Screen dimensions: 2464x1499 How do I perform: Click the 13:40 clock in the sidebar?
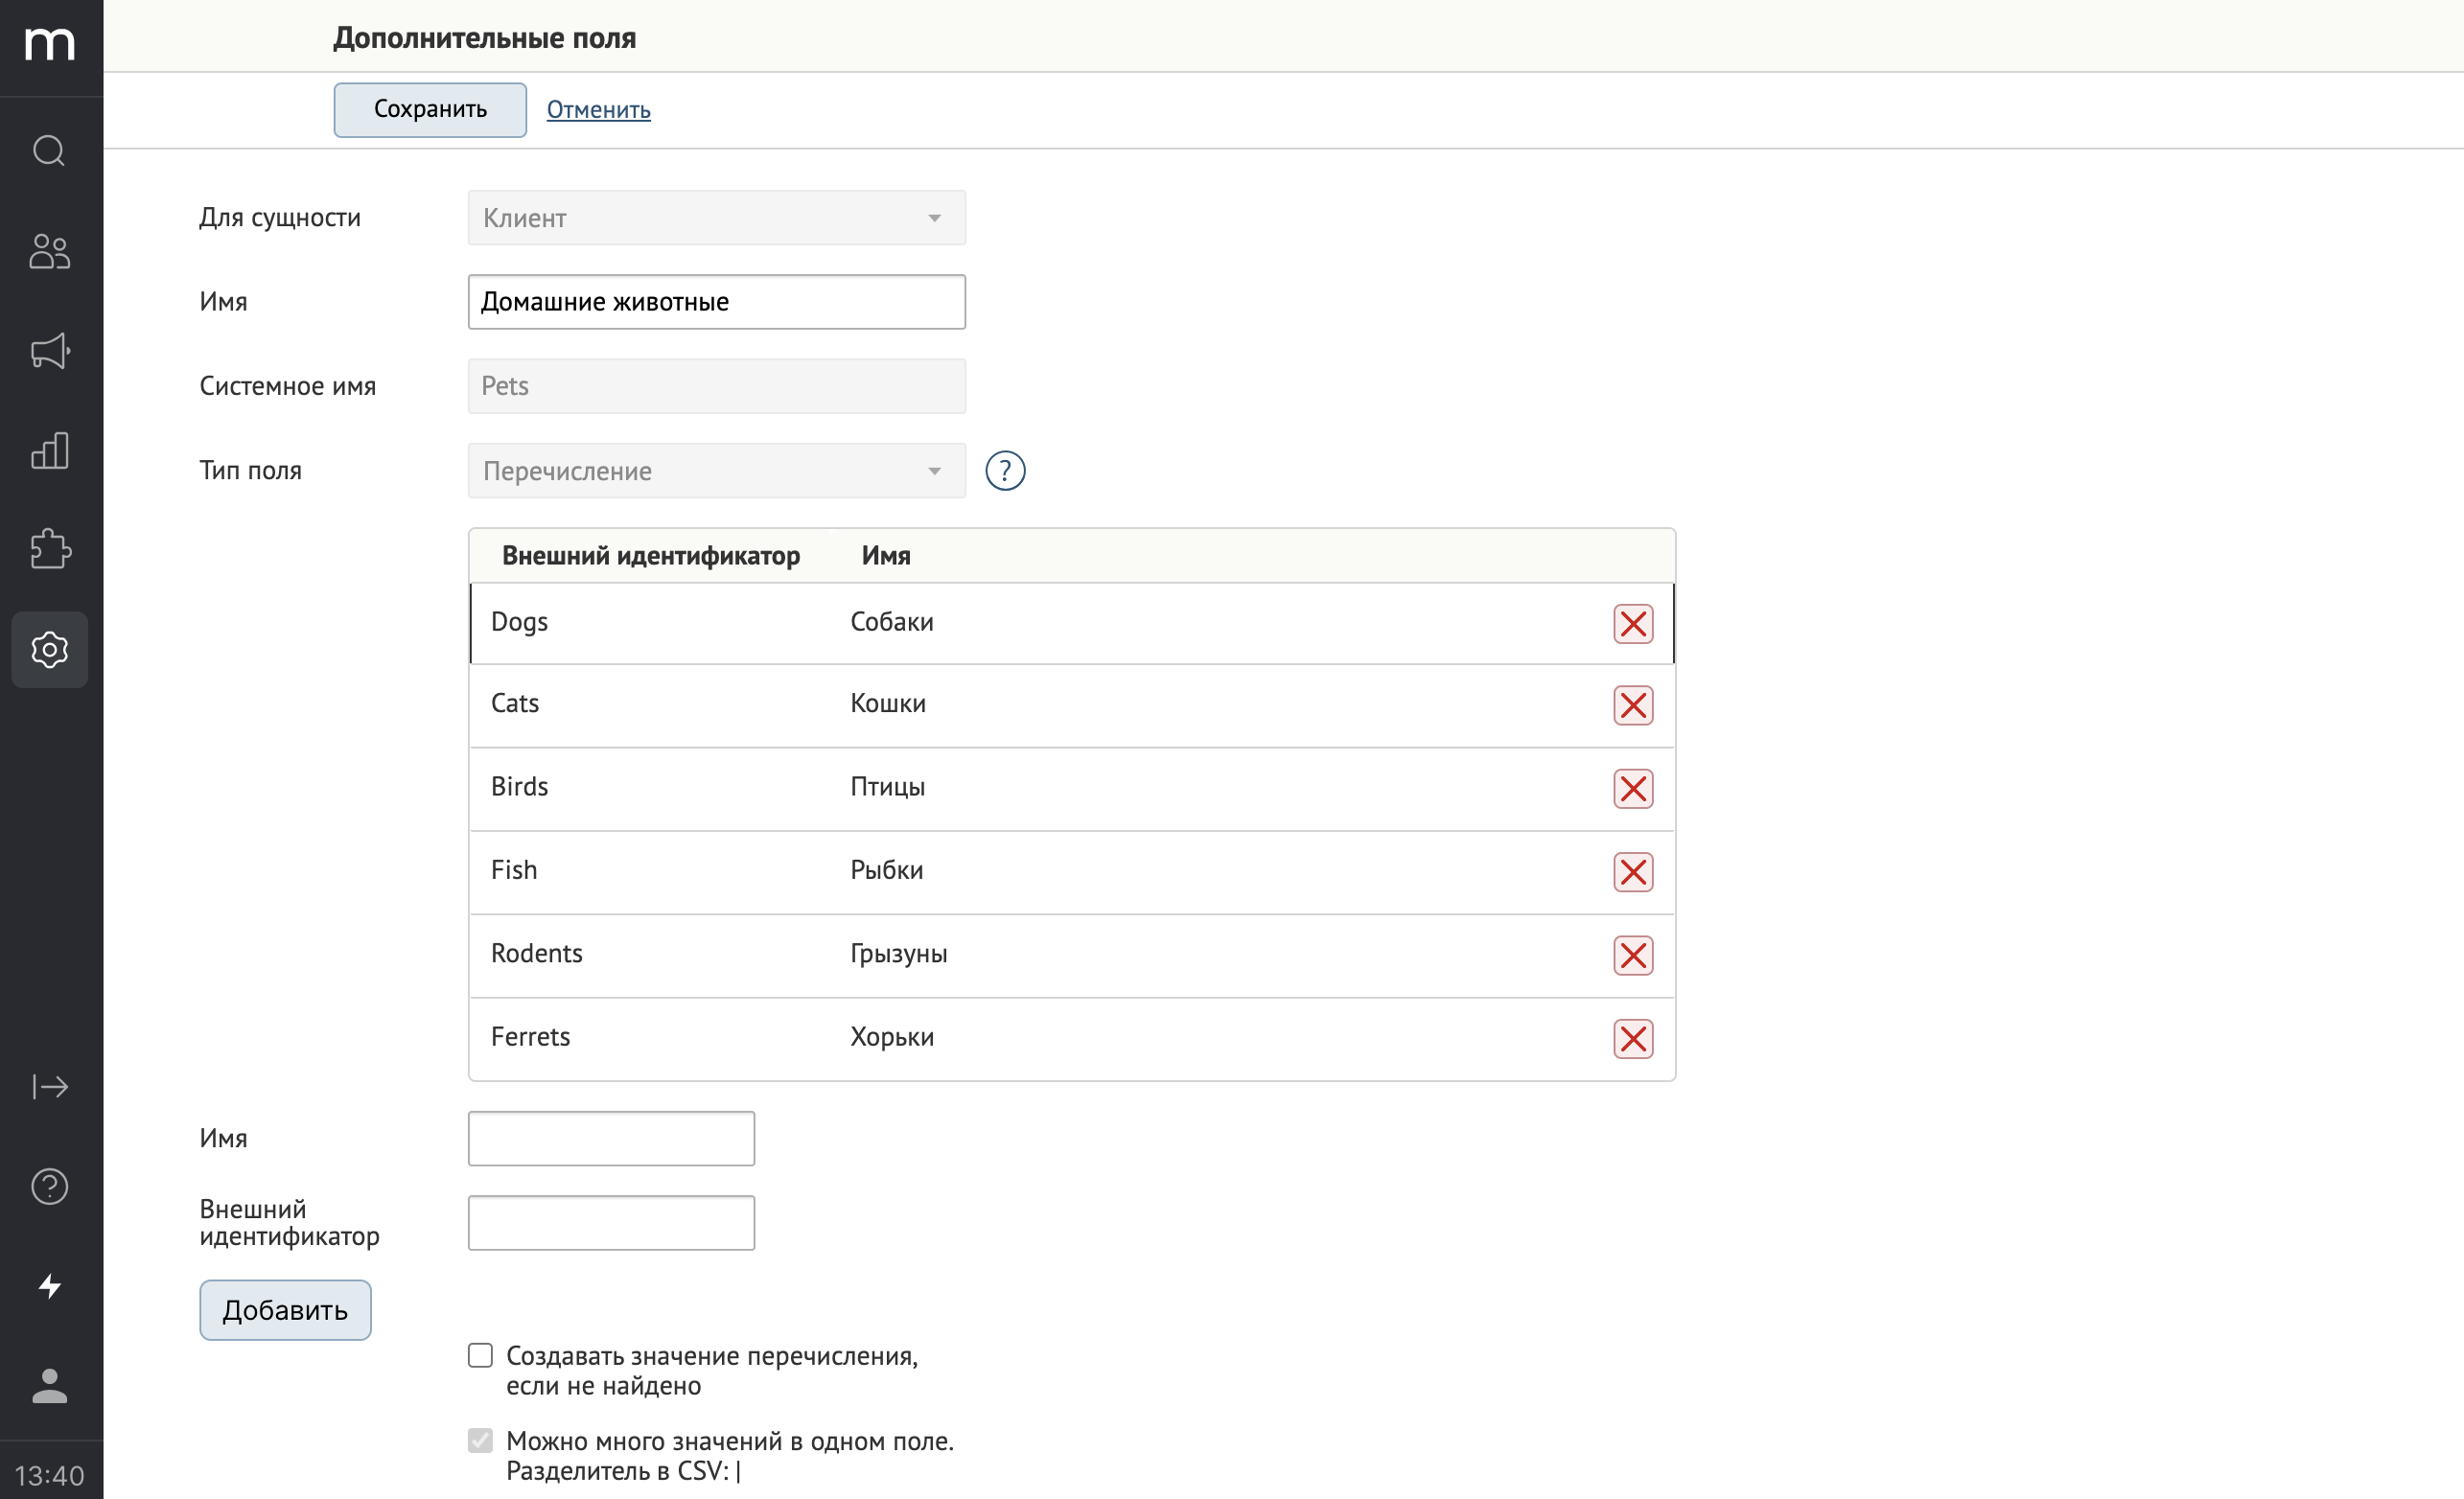[49, 1476]
